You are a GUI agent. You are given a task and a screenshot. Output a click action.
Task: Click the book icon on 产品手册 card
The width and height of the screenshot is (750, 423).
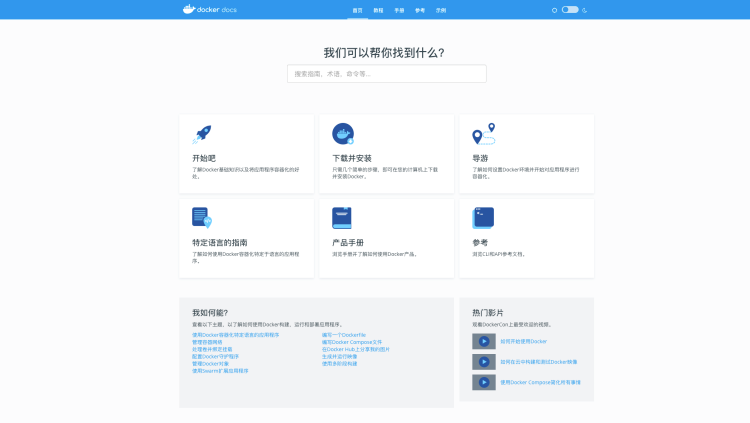342,218
